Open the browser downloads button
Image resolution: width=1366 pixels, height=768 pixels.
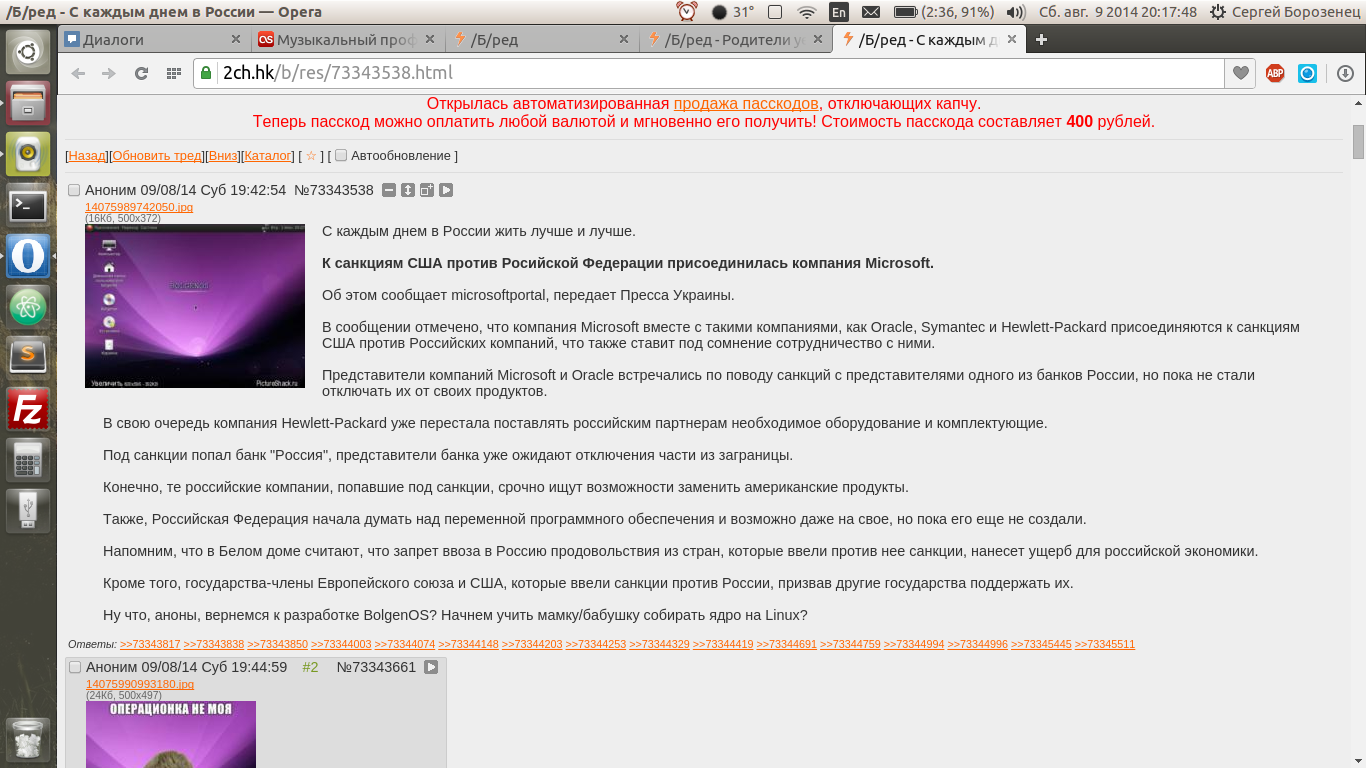tap(1345, 73)
